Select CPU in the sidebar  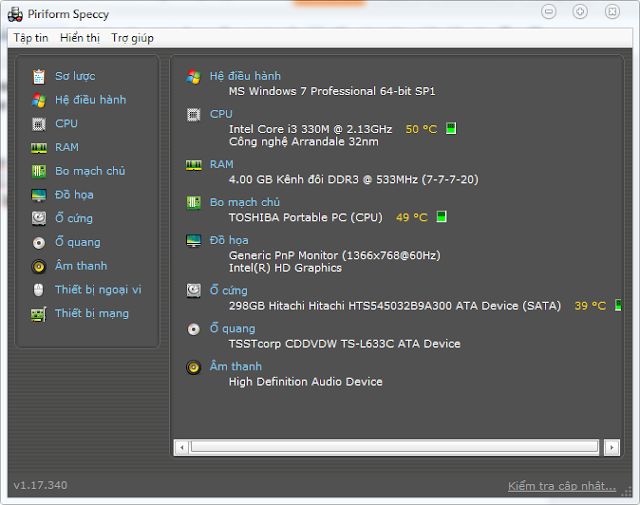tap(67, 124)
